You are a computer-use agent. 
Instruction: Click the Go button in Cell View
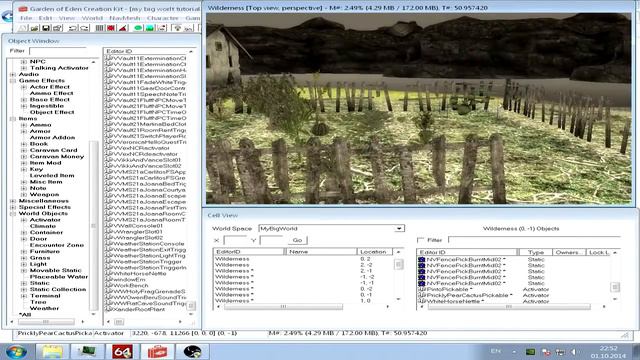[297, 240]
